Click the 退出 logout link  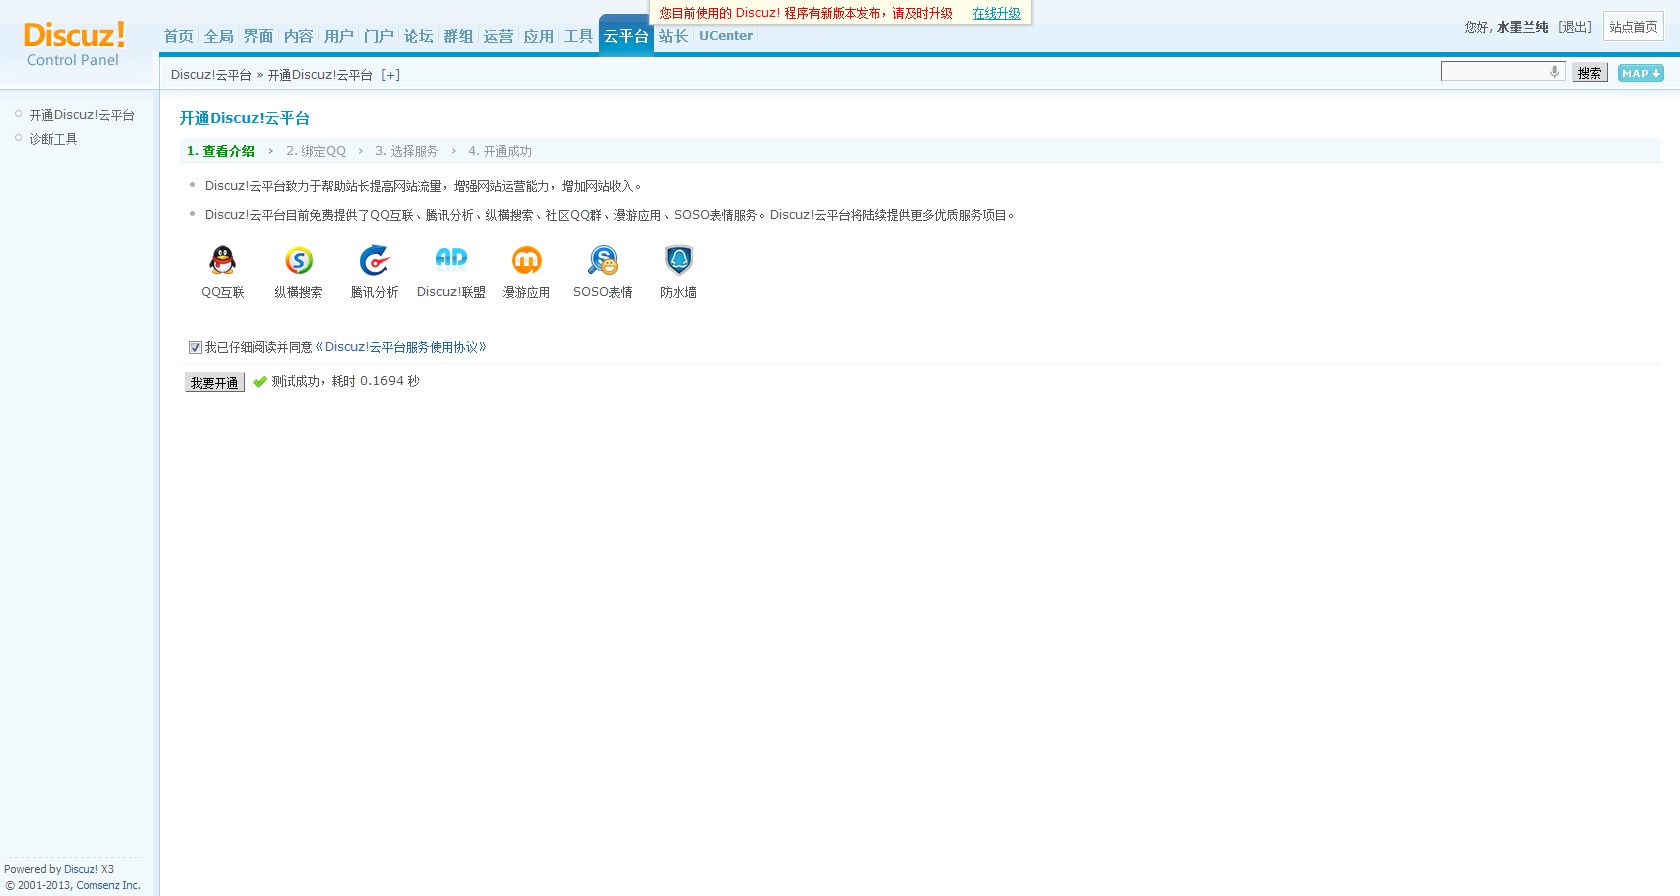pyautogui.click(x=1575, y=27)
